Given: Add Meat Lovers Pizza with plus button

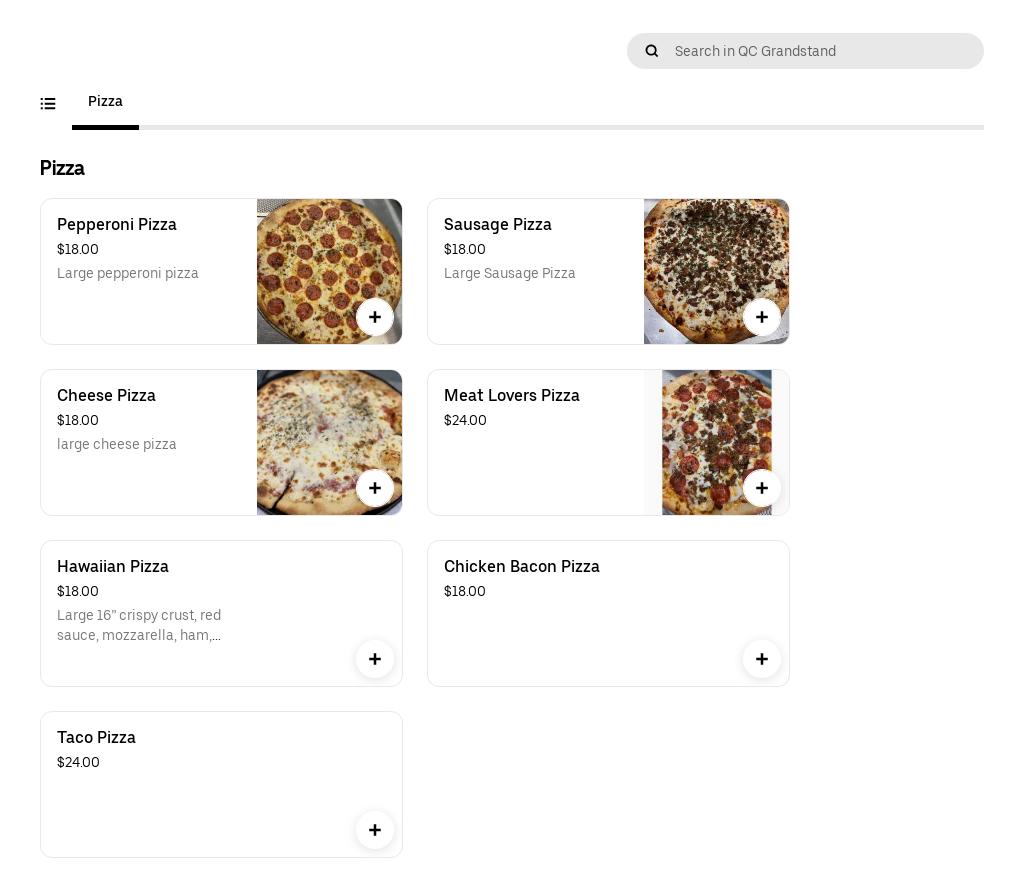Looking at the screenshot, I should point(762,488).
